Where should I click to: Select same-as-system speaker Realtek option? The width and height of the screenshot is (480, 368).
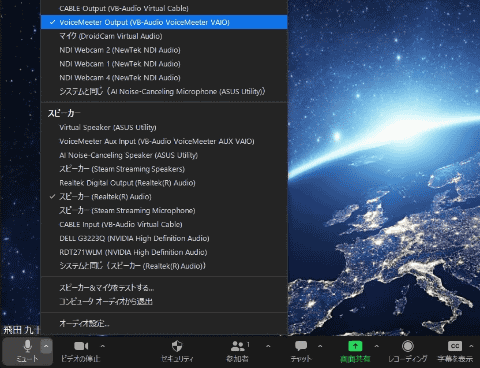[164, 266]
